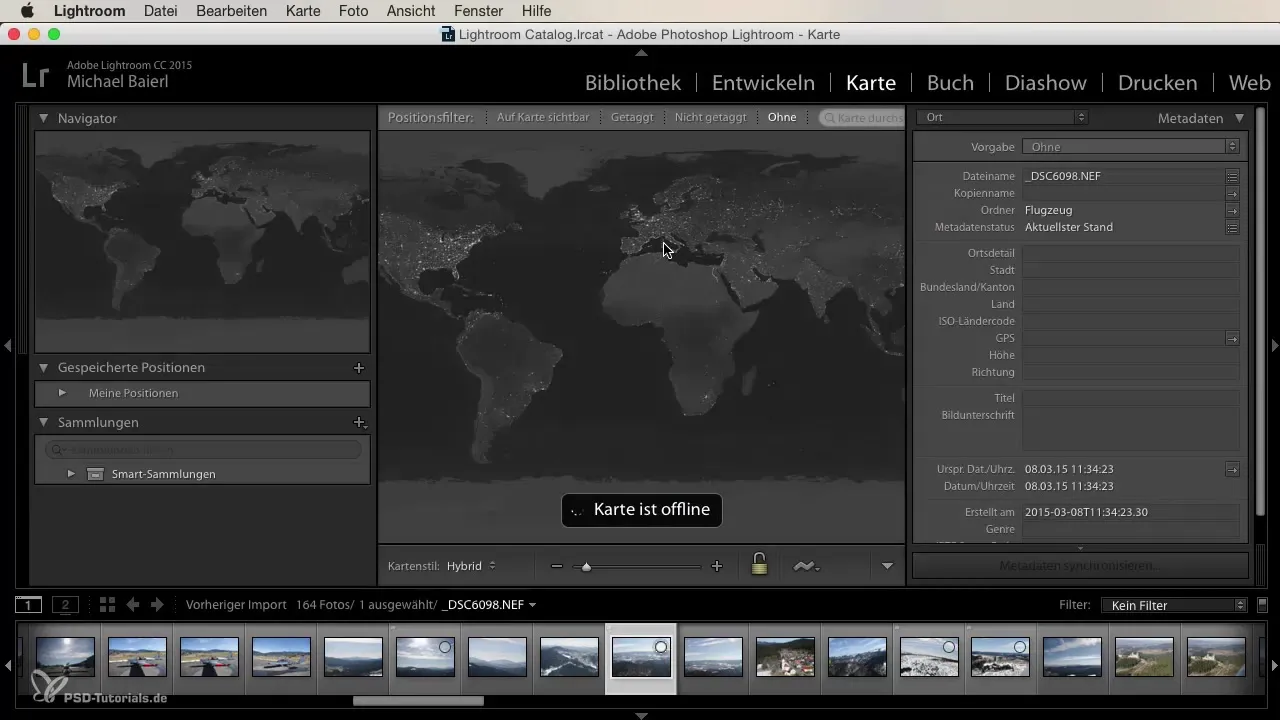Click the map search field
This screenshot has width=1280, height=720.
(861, 117)
